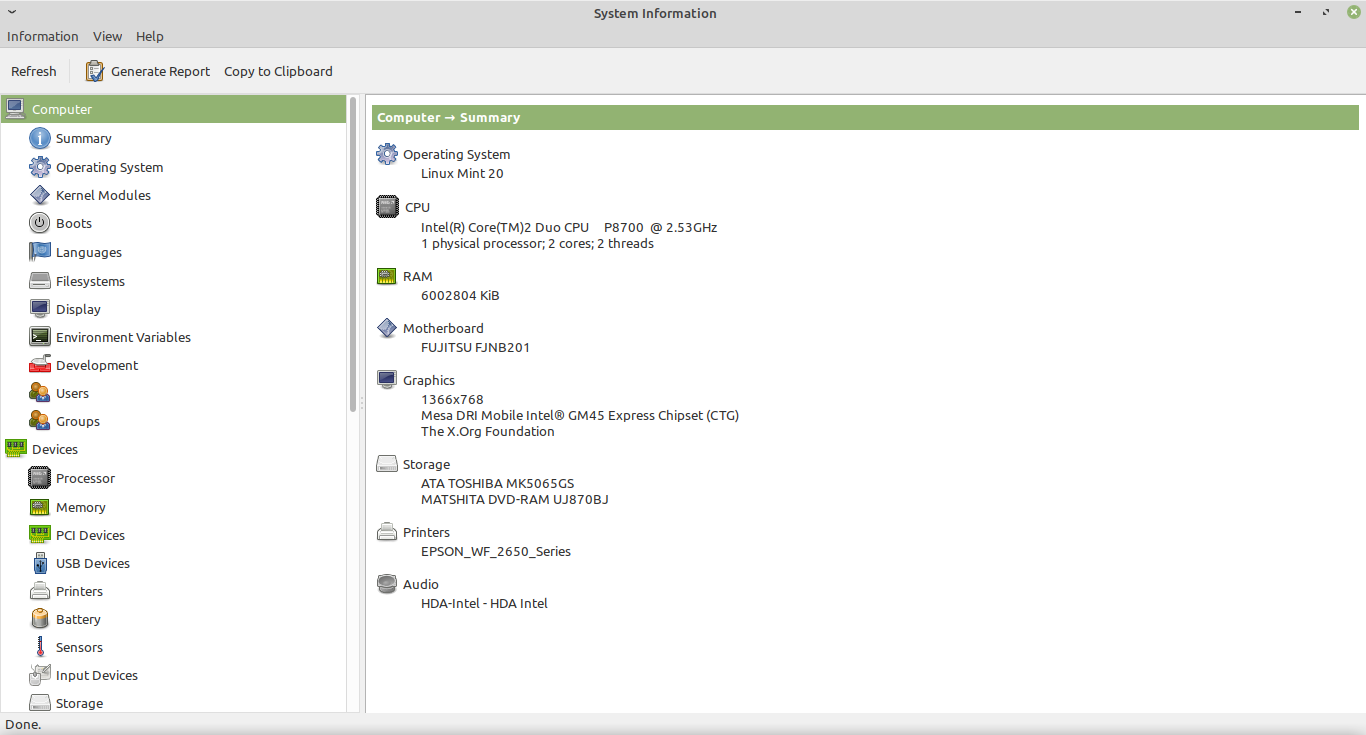This screenshot has width=1366, height=735.
Task: Open the View menu
Action: [x=107, y=36]
